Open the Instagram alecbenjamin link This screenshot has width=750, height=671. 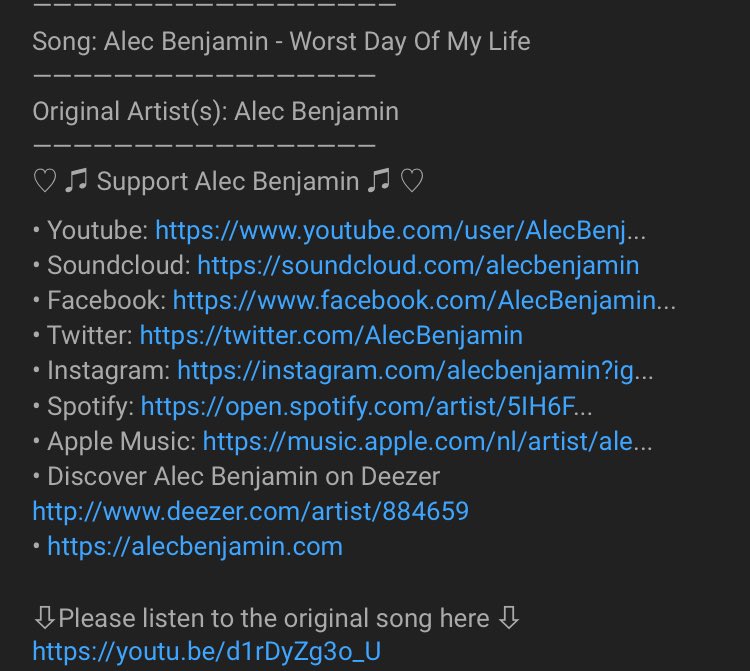coord(415,371)
